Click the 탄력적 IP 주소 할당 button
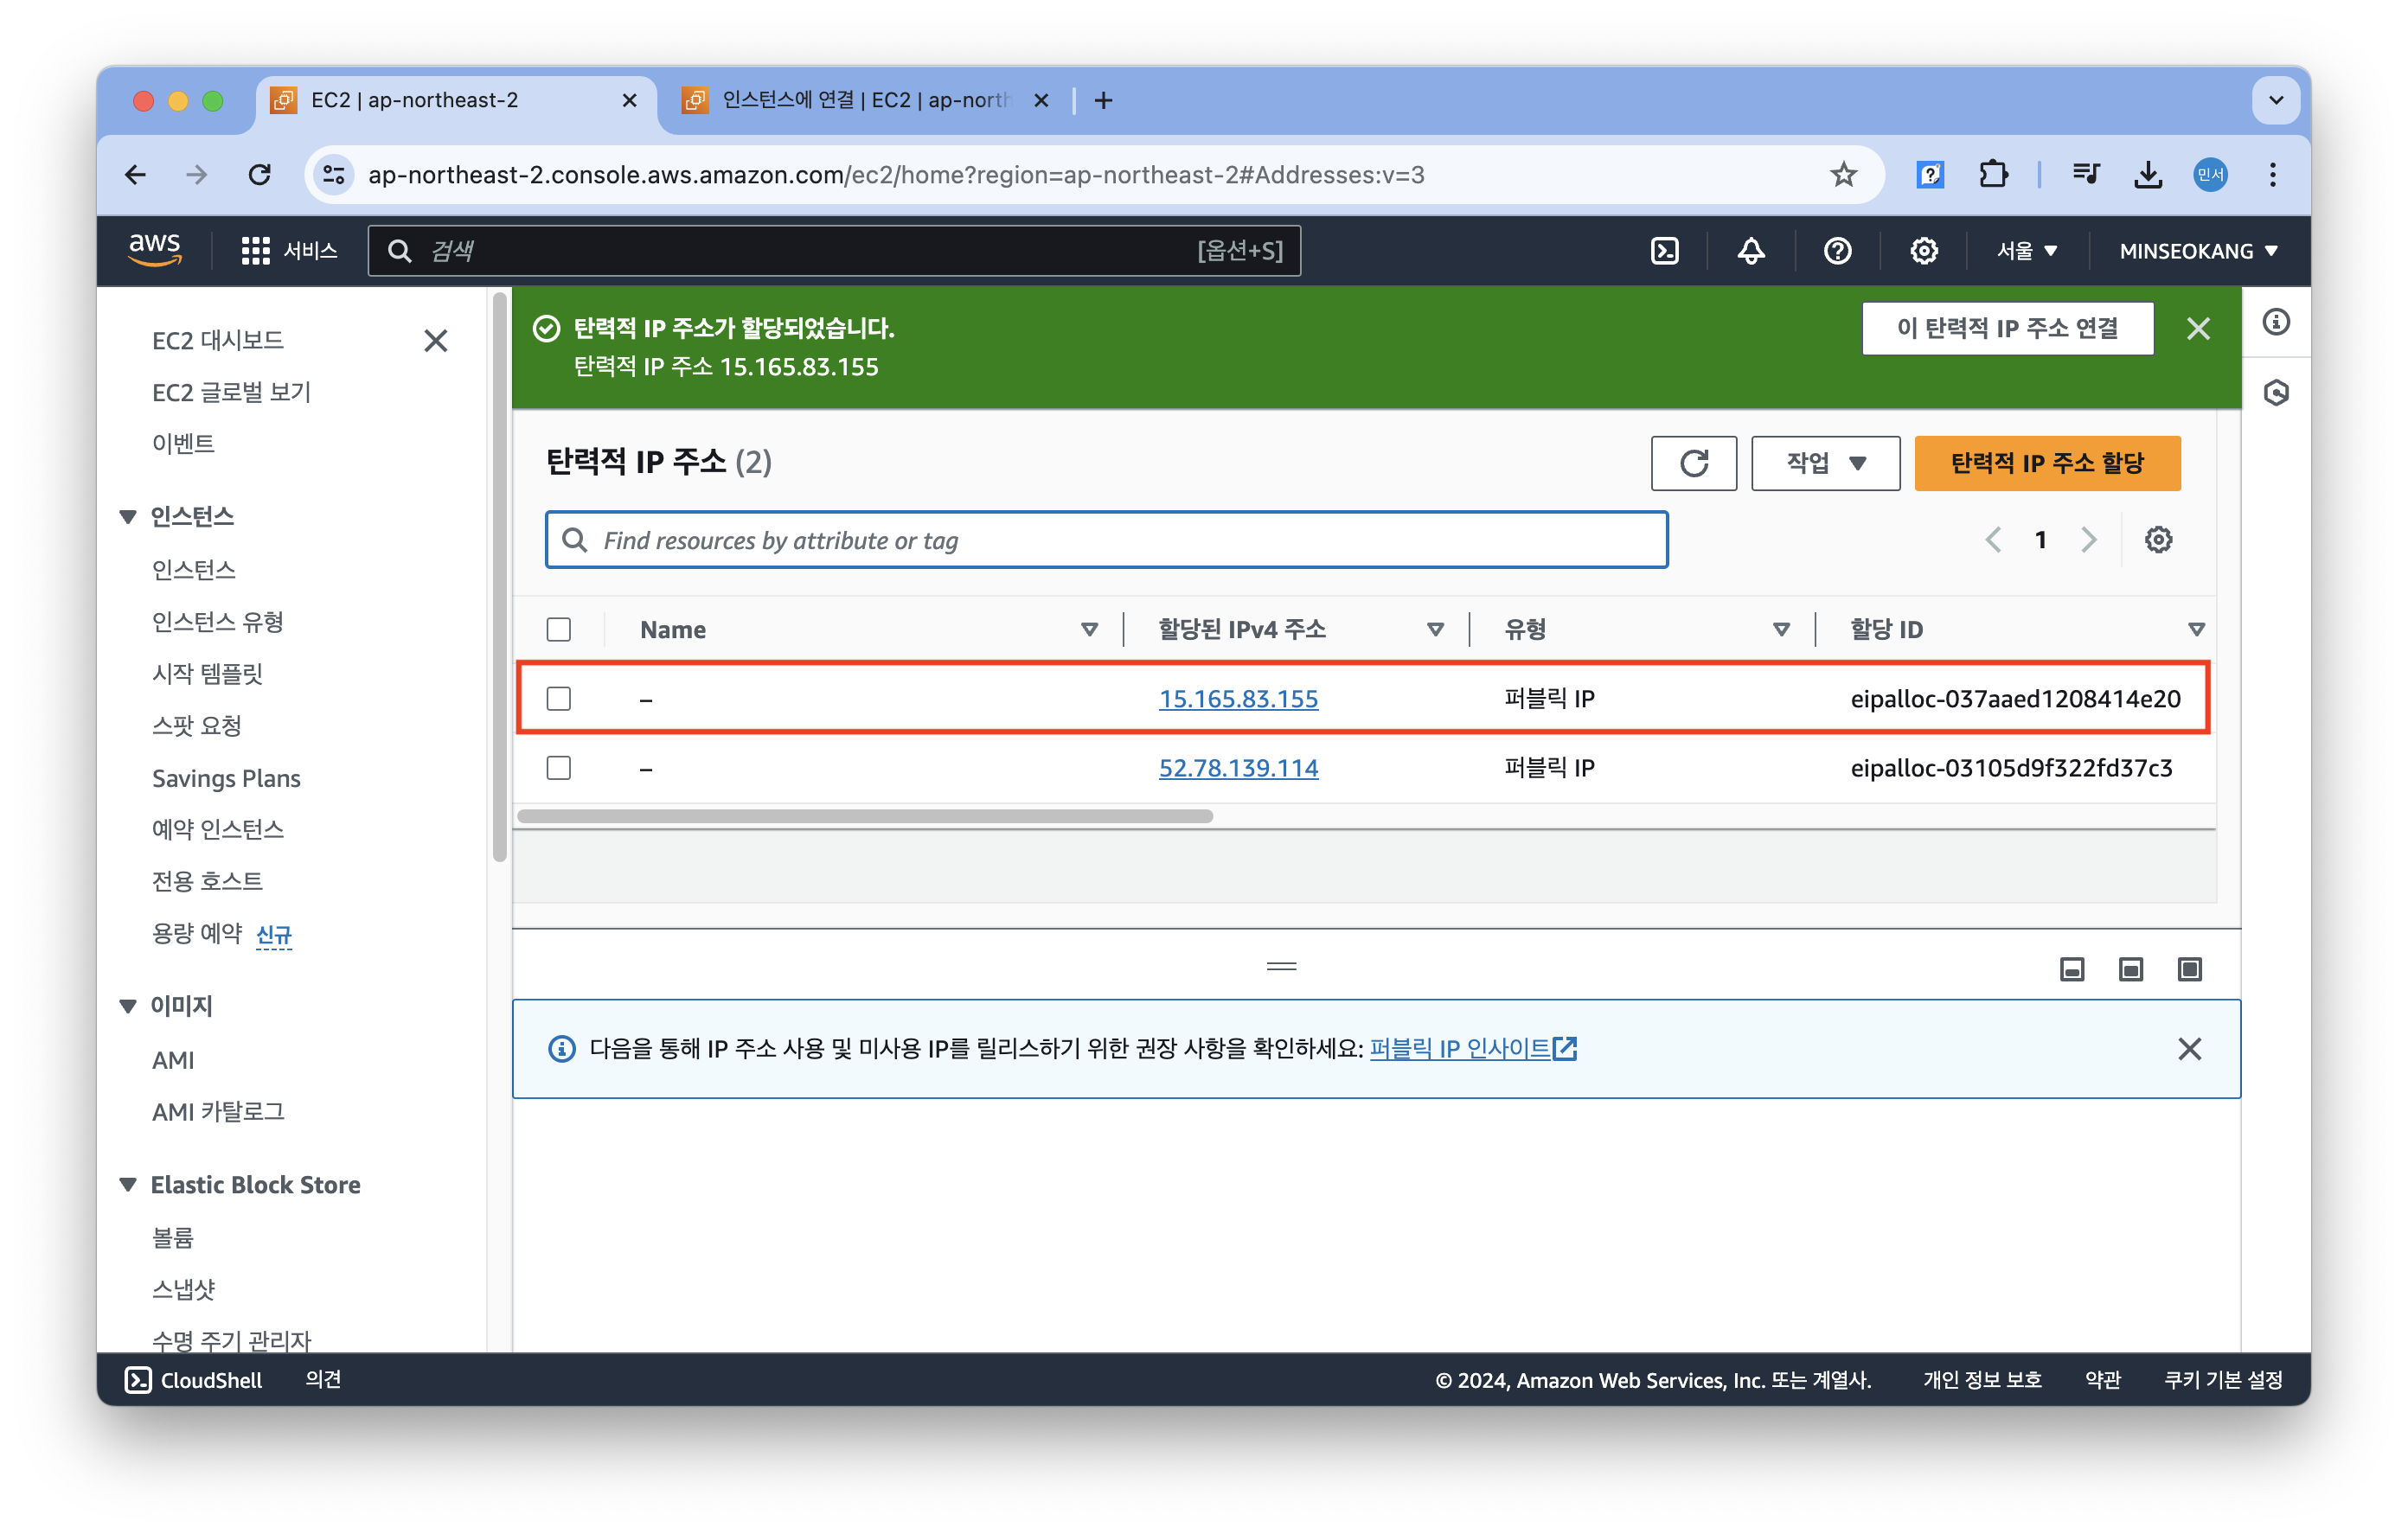The height and width of the screenshot is (1534, 2408). (x=2046, y=463)
